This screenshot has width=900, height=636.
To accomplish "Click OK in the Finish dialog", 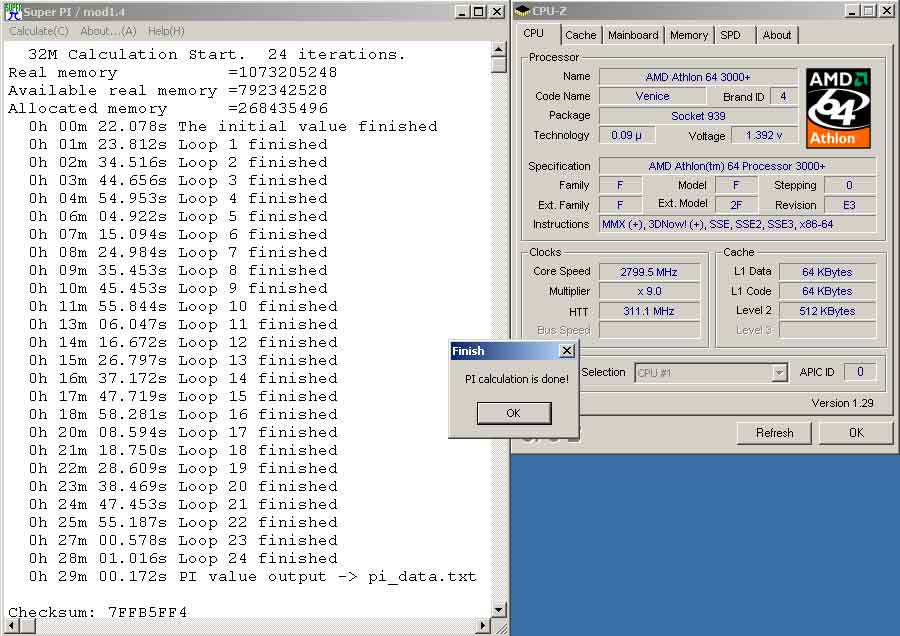I will coord(514,413).
